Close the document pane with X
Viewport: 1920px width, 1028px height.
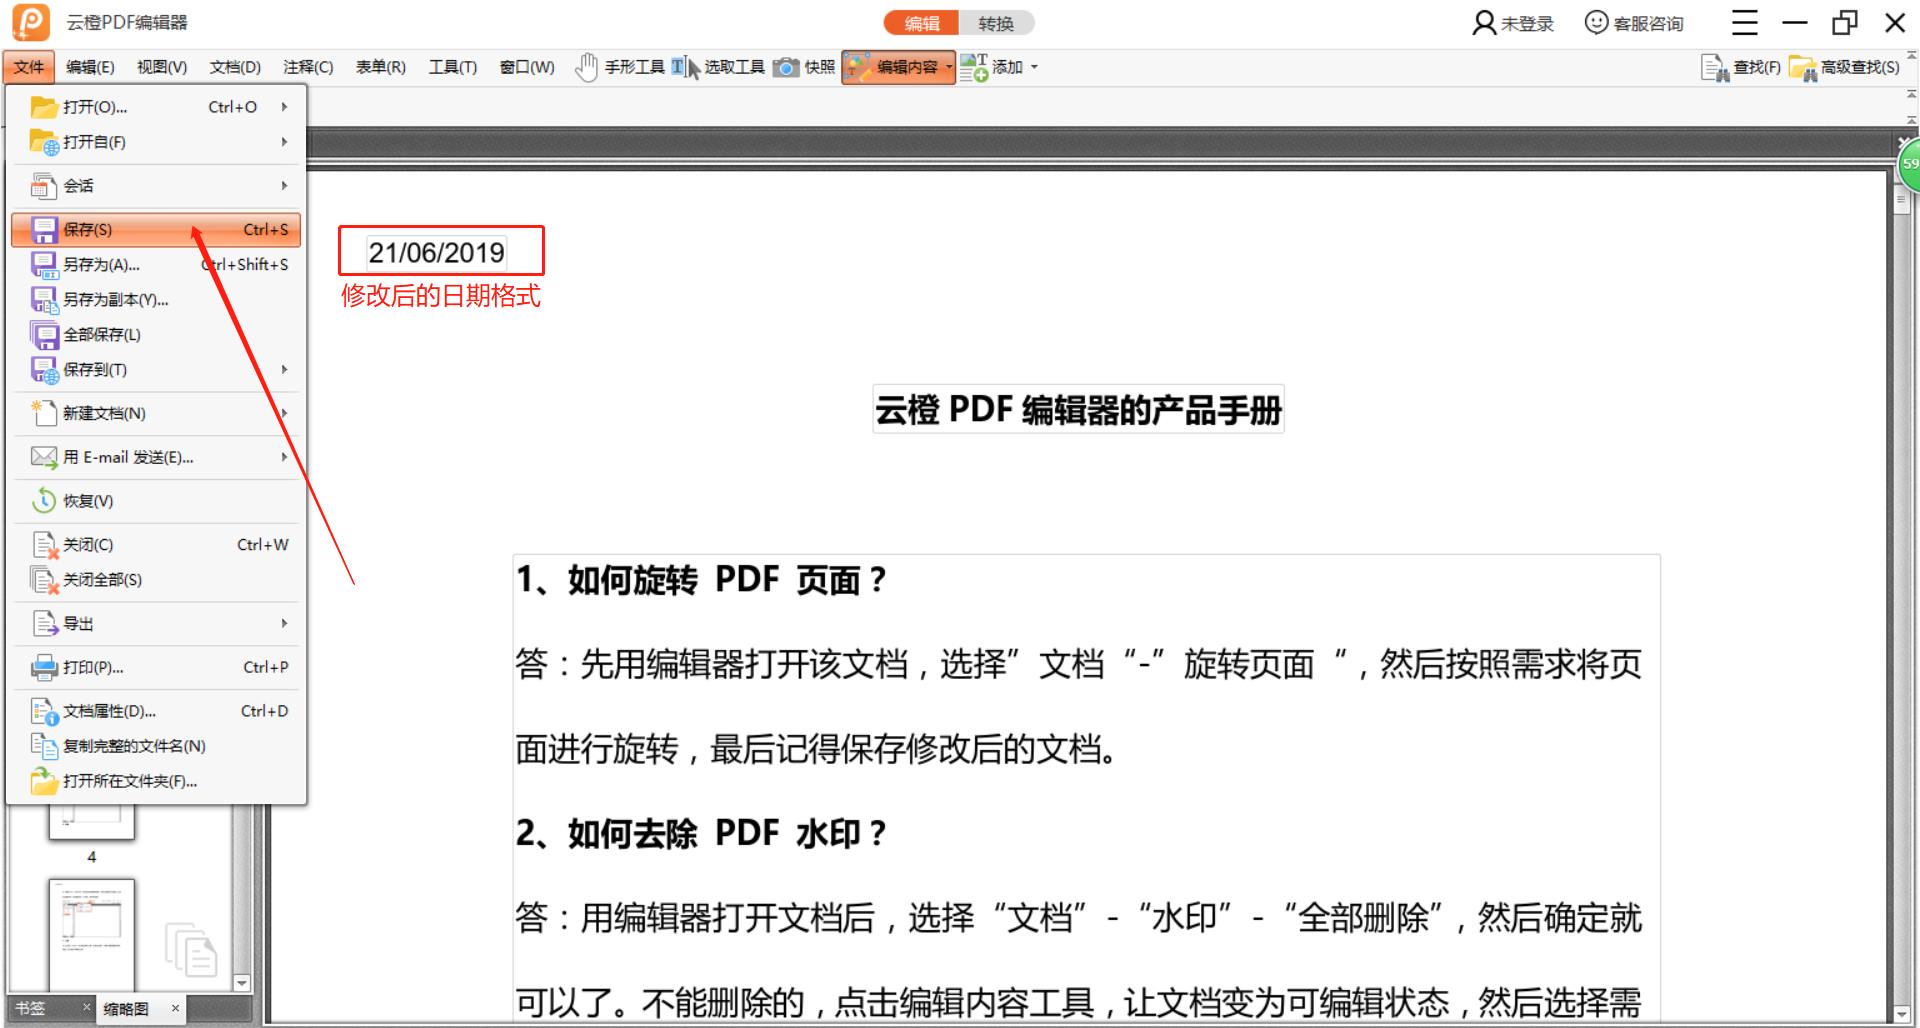(1904, 143)
